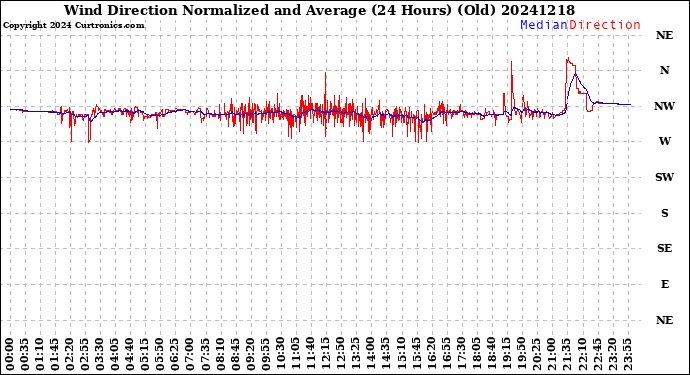Click the 06:25 time label
Screen dimensions: 690x375
[x=176, y=355]
